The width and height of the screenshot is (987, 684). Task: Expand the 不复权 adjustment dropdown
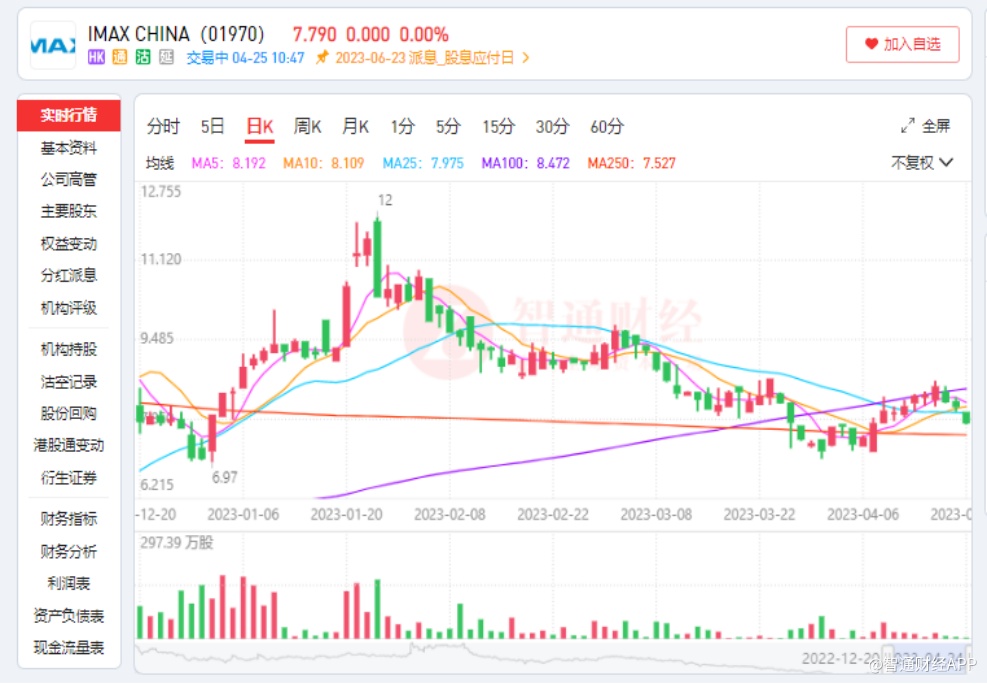(922, 162)
